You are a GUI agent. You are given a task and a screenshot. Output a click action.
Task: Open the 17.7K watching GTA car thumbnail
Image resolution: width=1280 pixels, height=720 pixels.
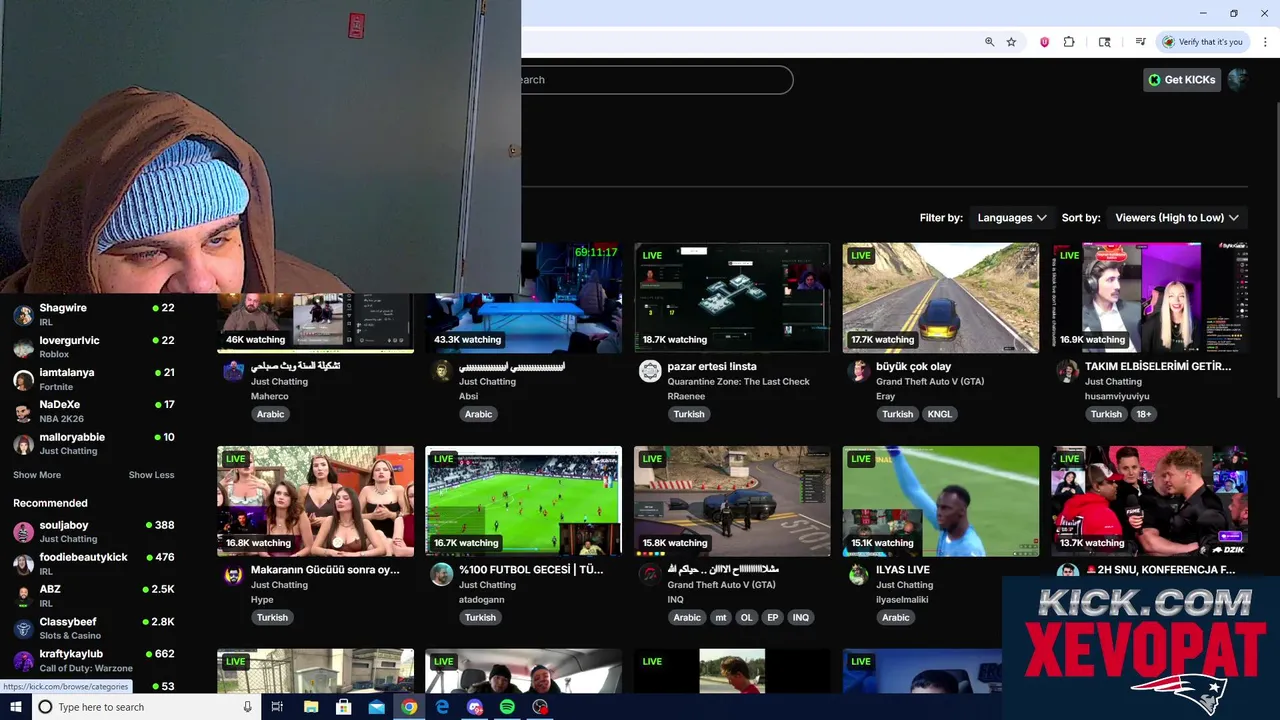click(x=940, y=297)
